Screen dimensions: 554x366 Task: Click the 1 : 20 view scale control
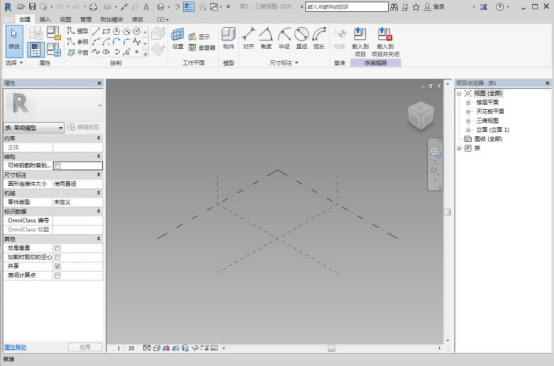[125, 348]
